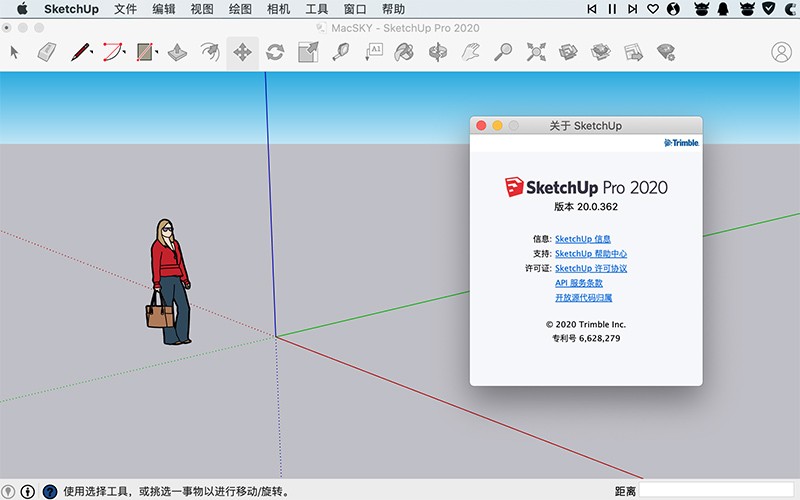Open the 相机 menu
Image resolution: width=800 pixels, height=500 pixels.
pos(279,9)
